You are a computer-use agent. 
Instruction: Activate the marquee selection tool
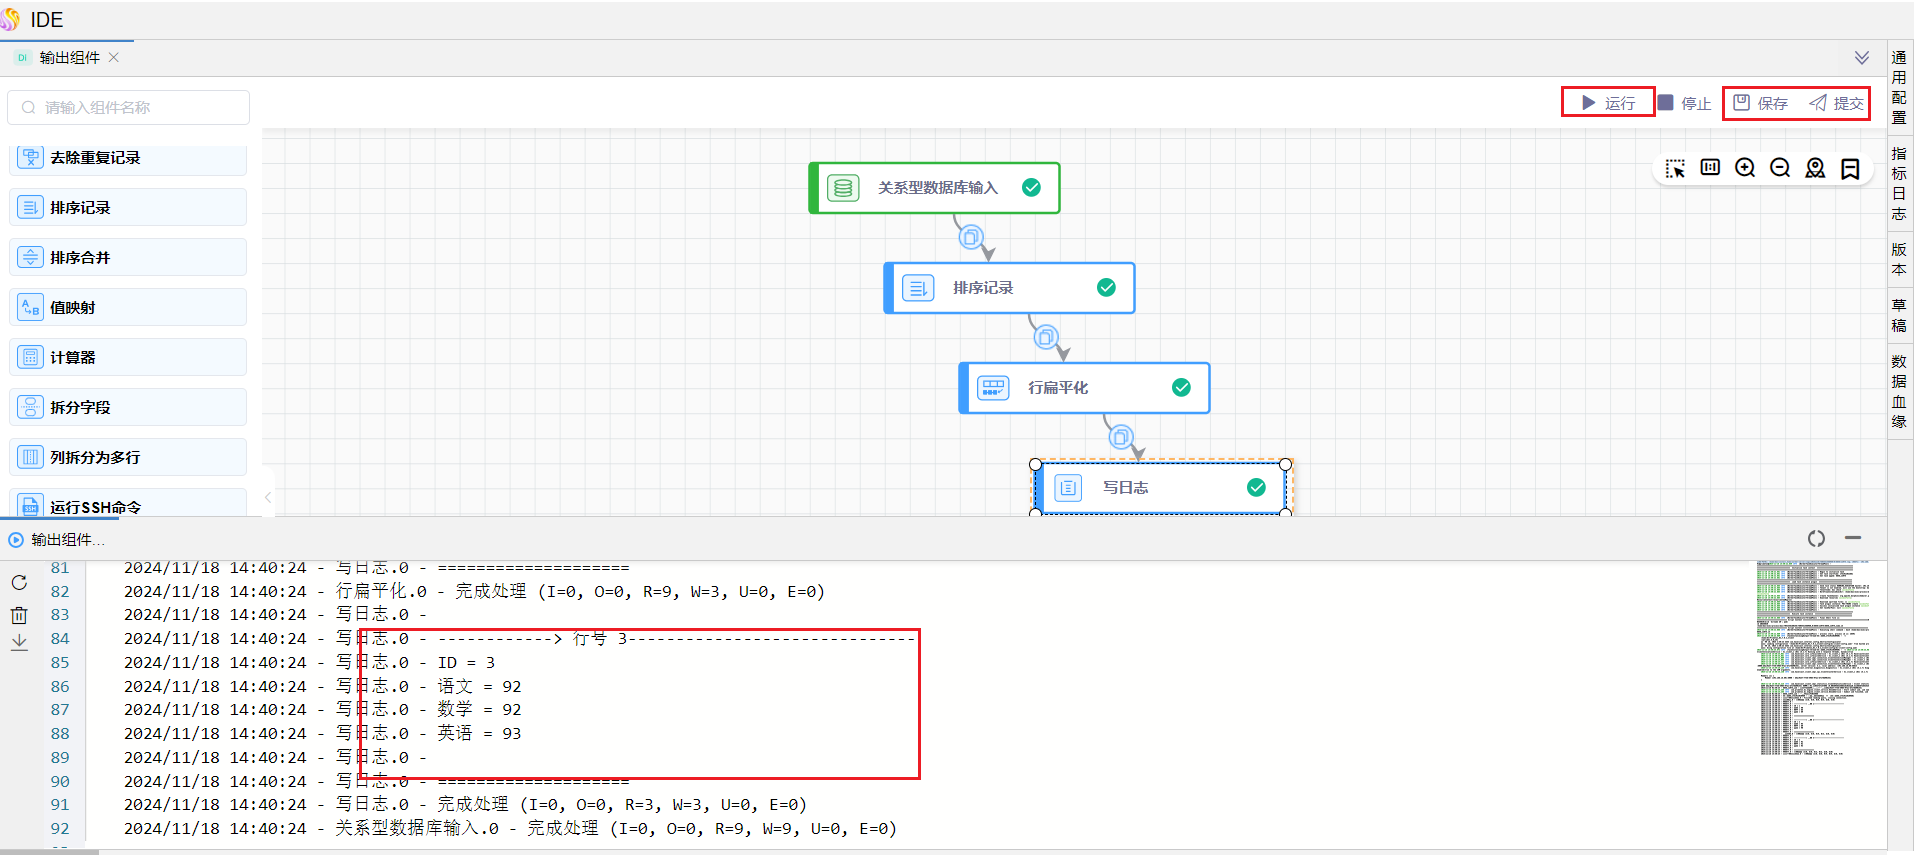point(1675,168)
